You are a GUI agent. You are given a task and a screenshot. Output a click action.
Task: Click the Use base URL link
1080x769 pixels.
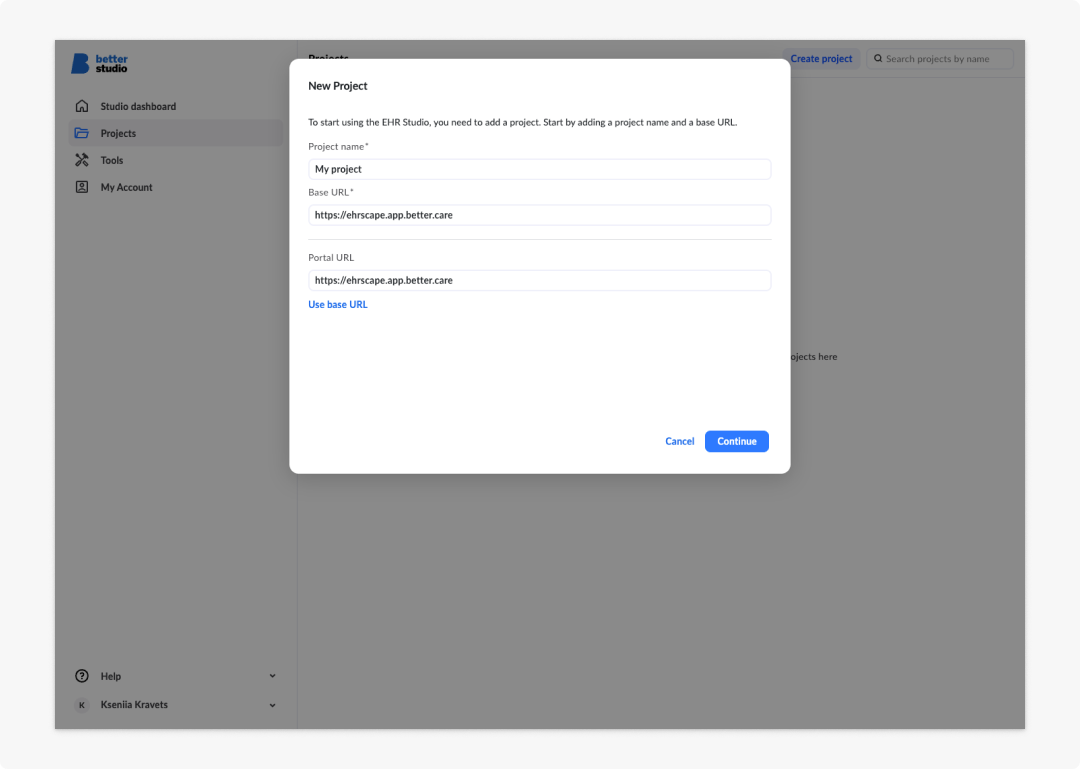(338, 304)
